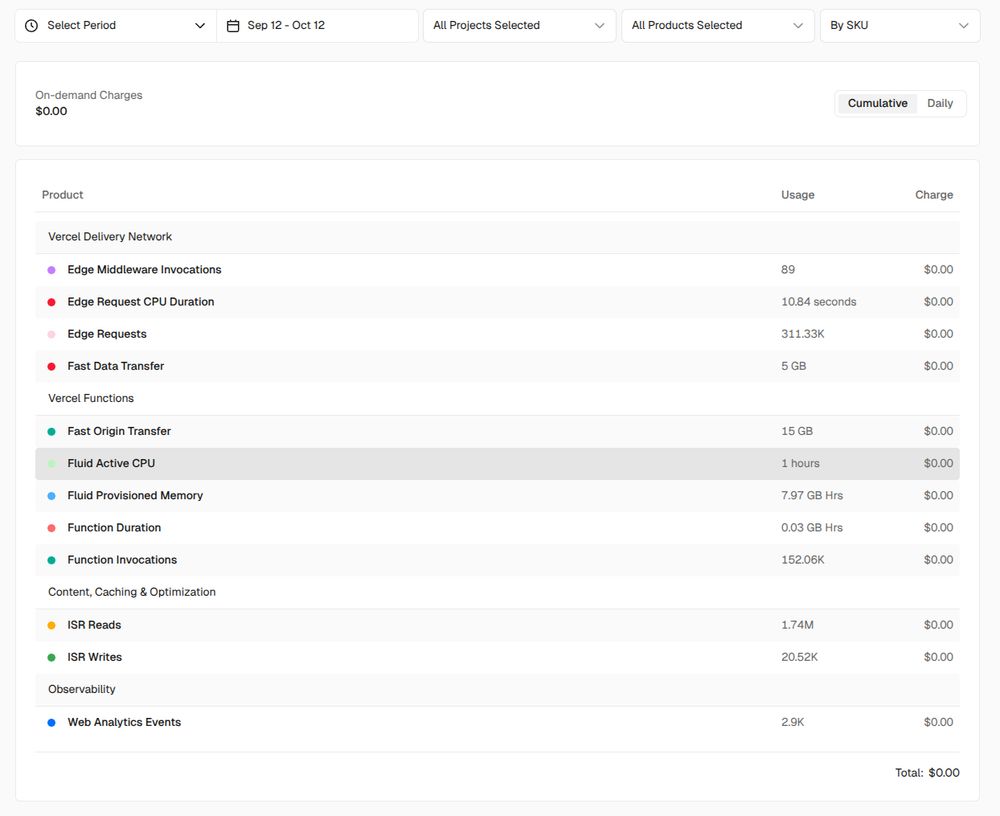Click the red dot for Edge Request CPU Duration

pyautogui.click(x=52, y=302)
